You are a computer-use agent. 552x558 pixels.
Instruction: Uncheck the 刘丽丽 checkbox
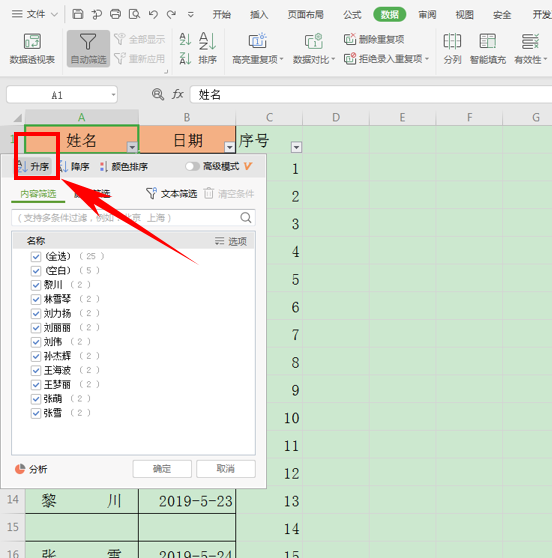(x=36, y=327)
